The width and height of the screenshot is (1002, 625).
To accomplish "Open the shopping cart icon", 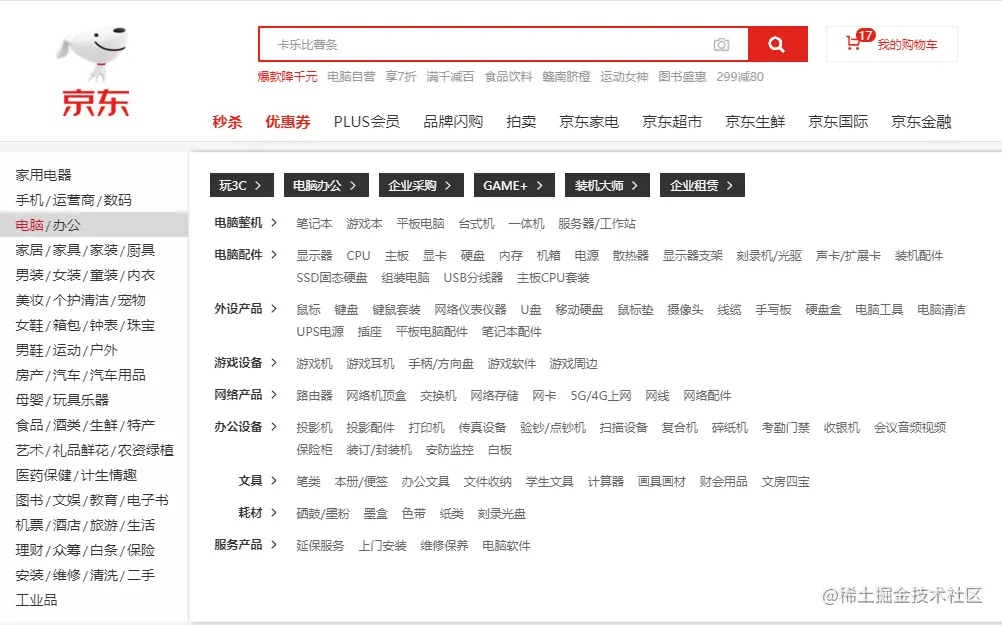I will coord(852,43).
